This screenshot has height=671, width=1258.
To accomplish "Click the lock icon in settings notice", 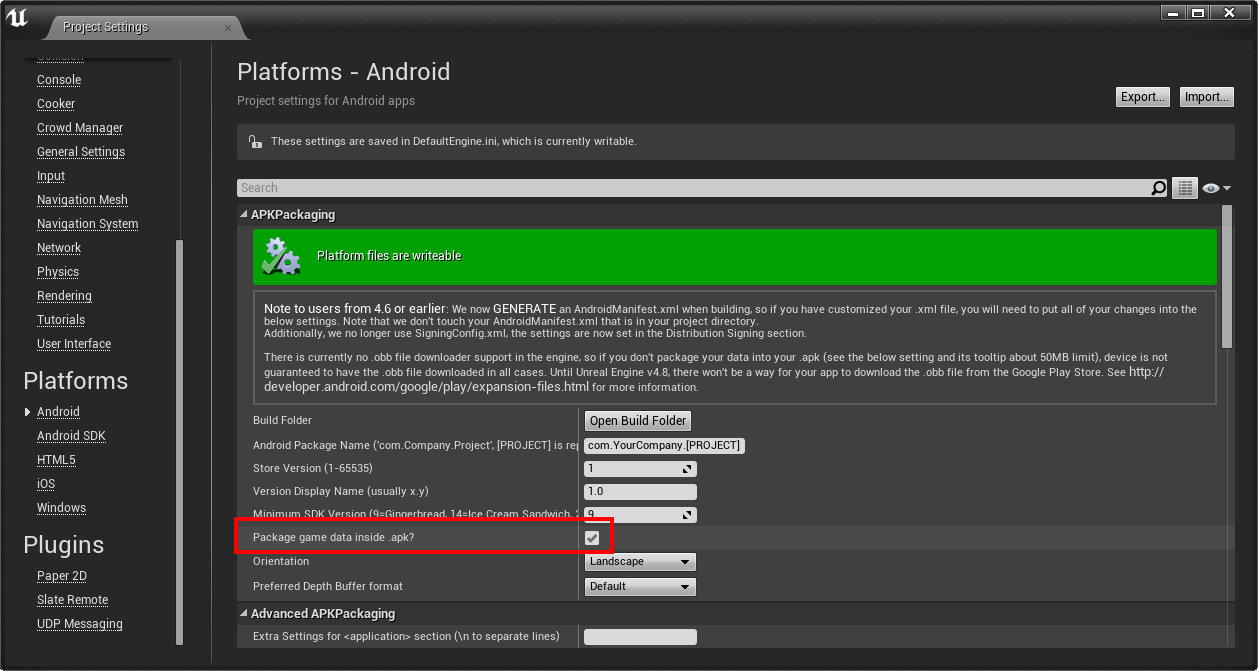I will 255,142.
